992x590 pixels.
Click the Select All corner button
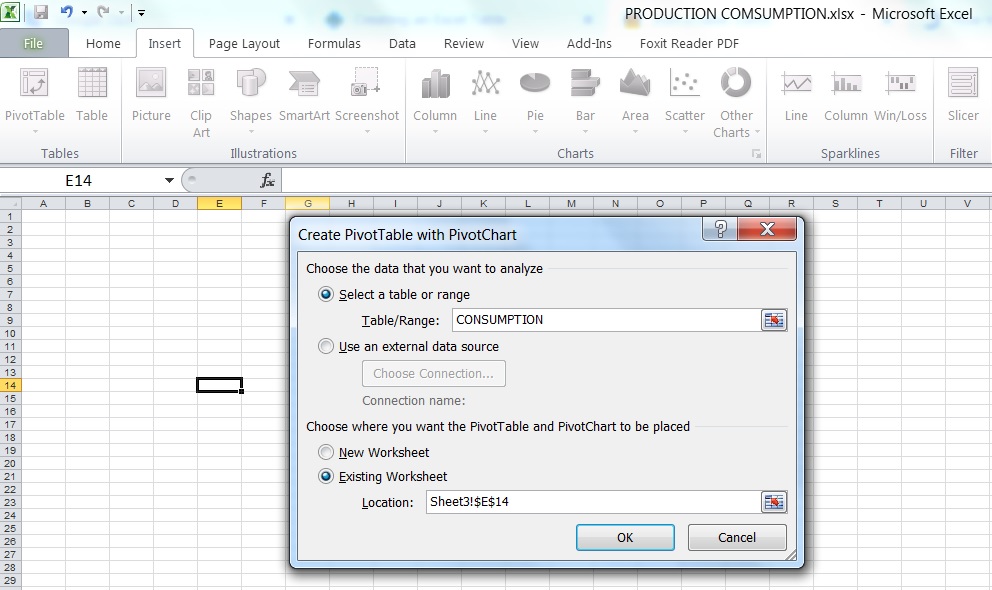(x=11, y=204)
